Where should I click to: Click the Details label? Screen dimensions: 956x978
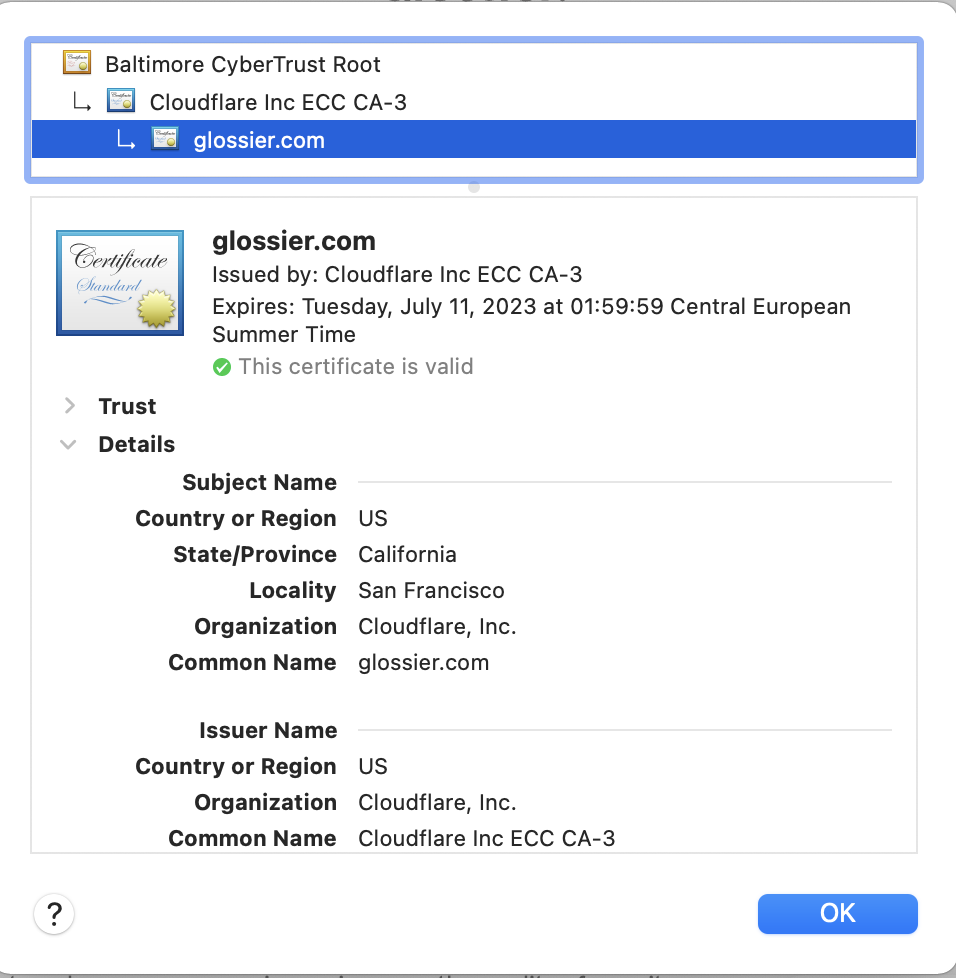(x=137, y=445)
